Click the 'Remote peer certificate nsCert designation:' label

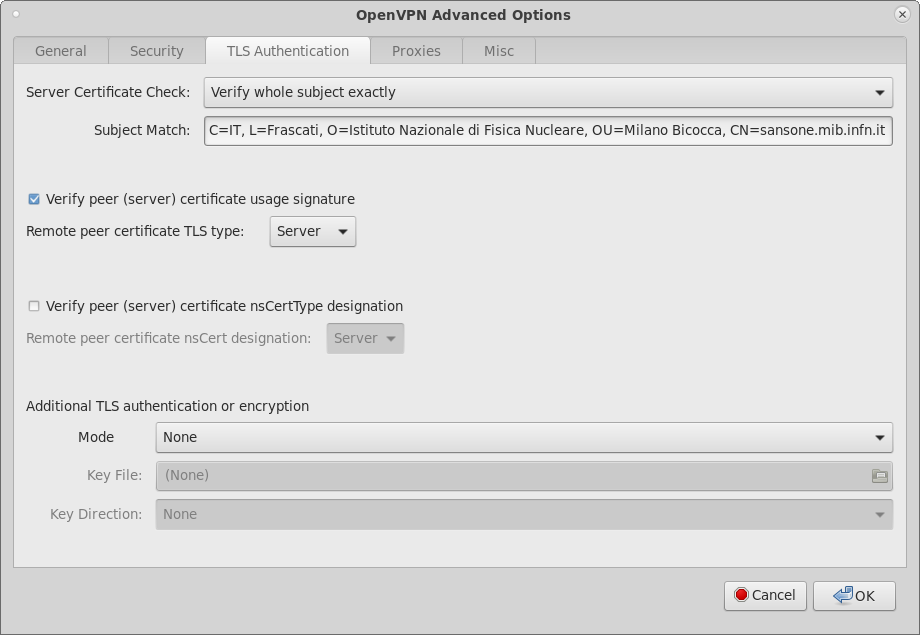pos(168,339)
